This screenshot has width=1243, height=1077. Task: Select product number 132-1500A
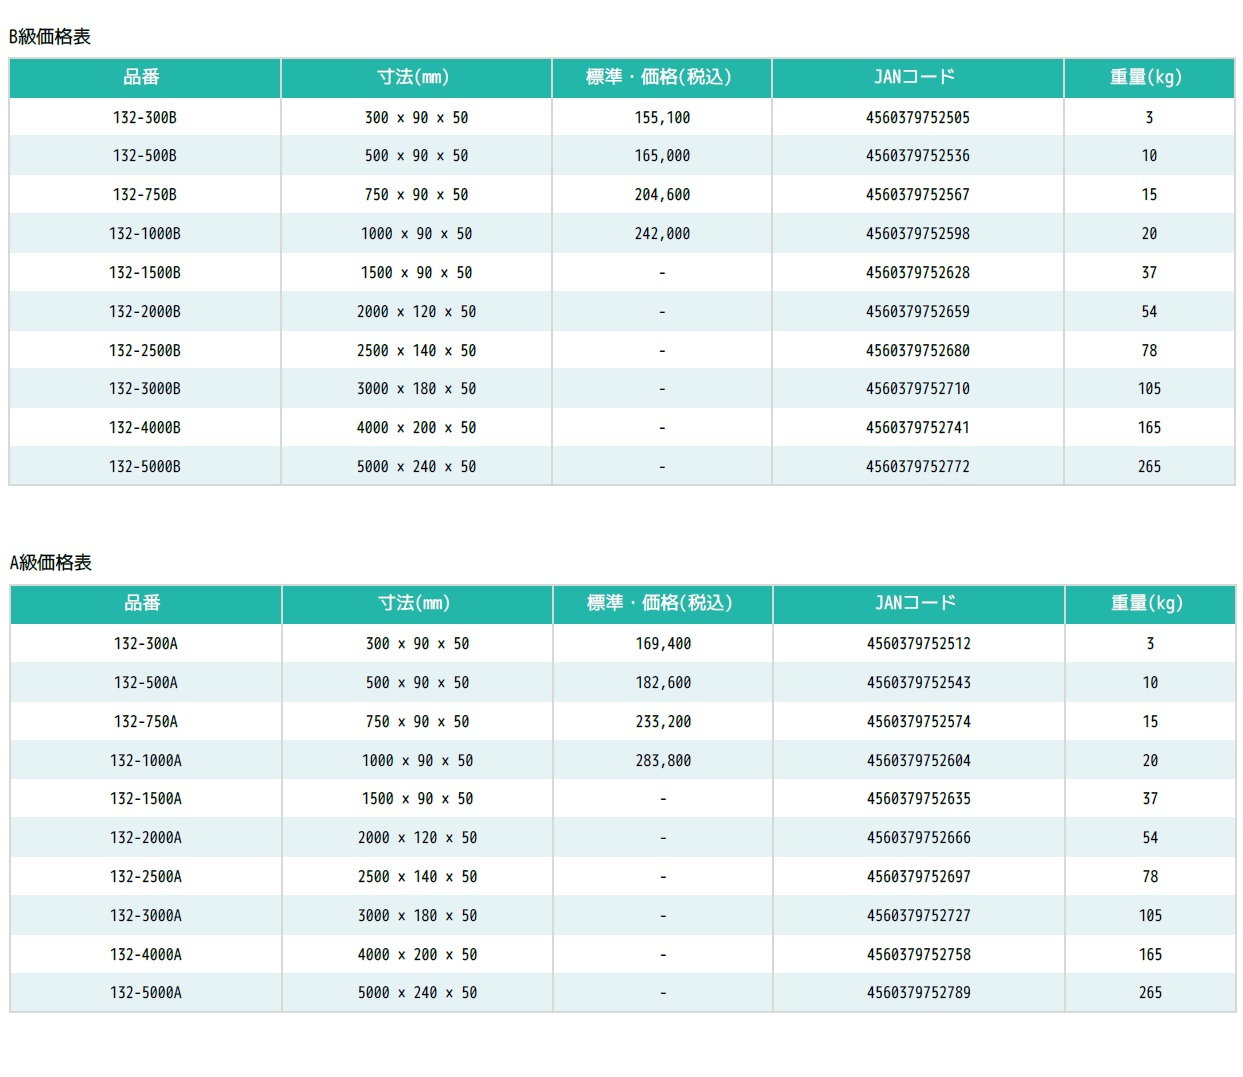tap(146, 799)
